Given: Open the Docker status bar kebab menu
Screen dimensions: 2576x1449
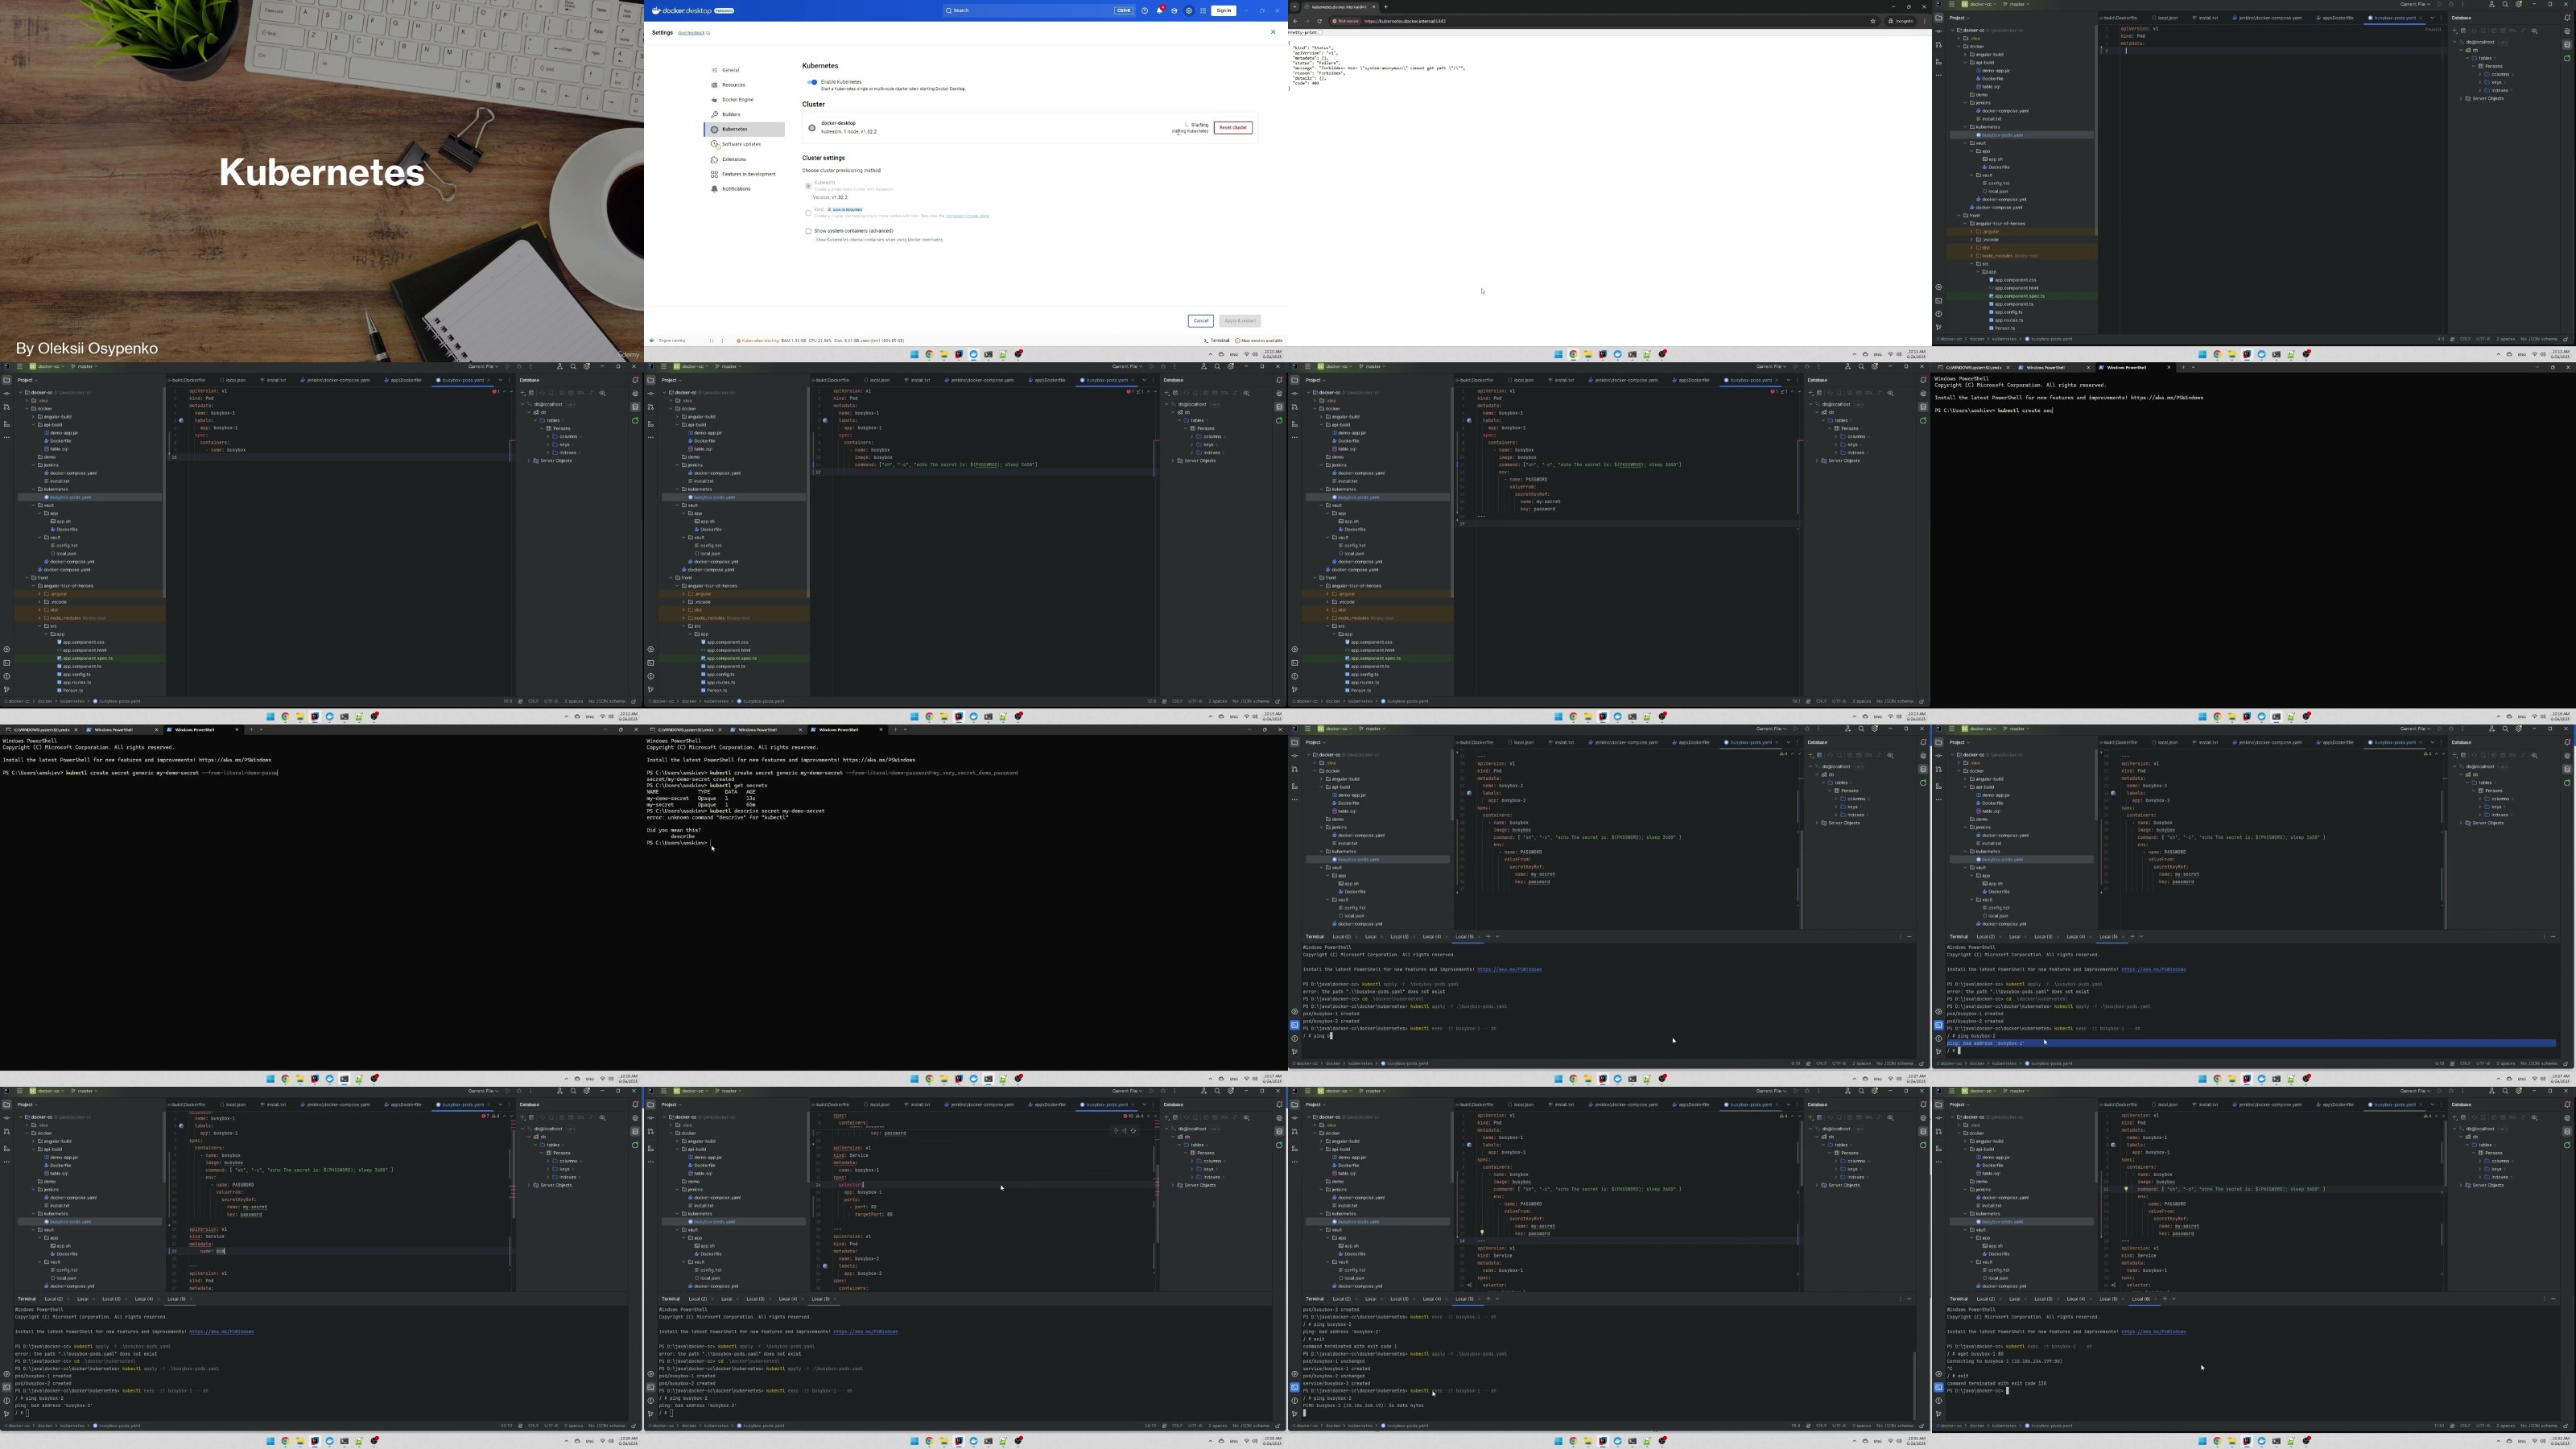Looking at the screenshot, I should tap(723, 341).
